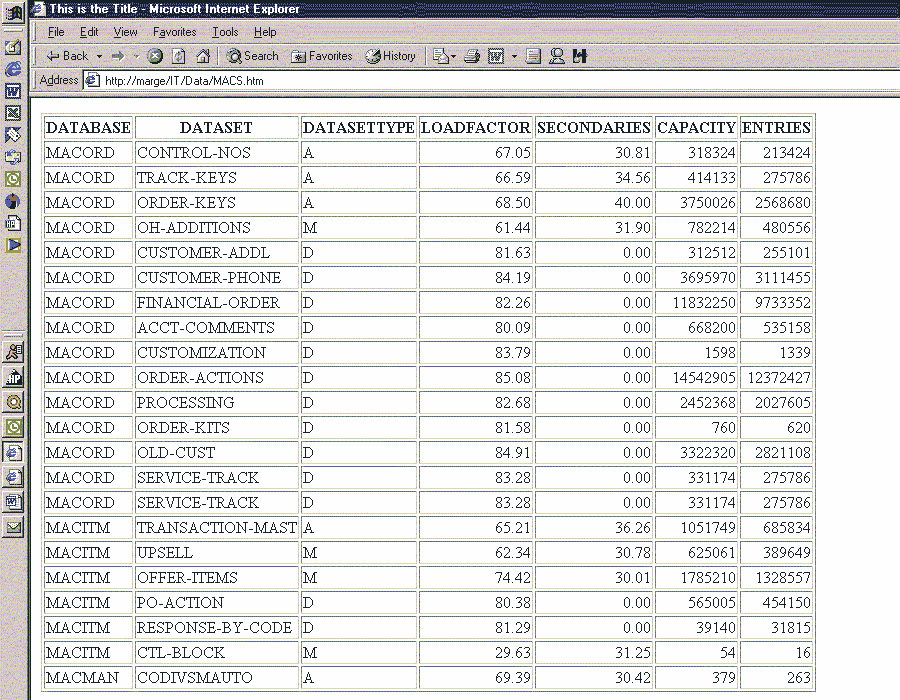
Task: Click the tag-shaped quick launch icon
Action: pyautogui.click(x=13, y=135)
